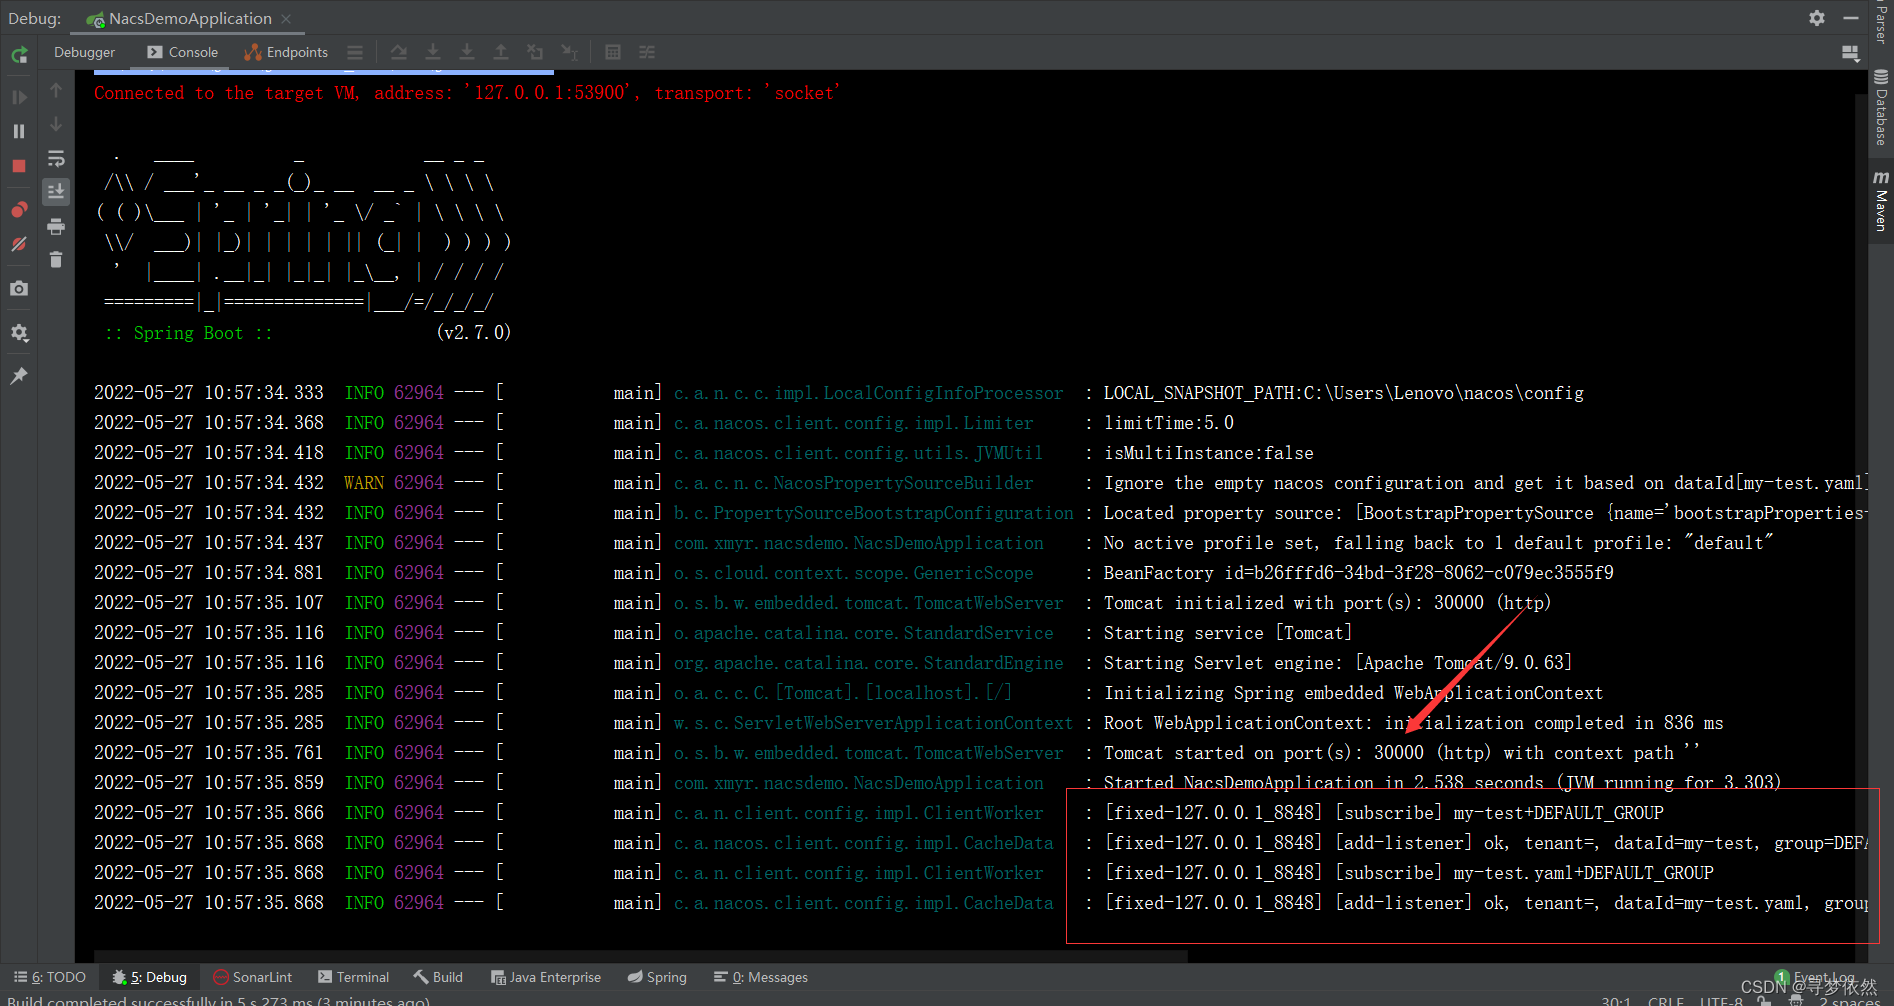
Task: Open the Evaluate Expression calculator icon
Action: click(x=613, y=52)
